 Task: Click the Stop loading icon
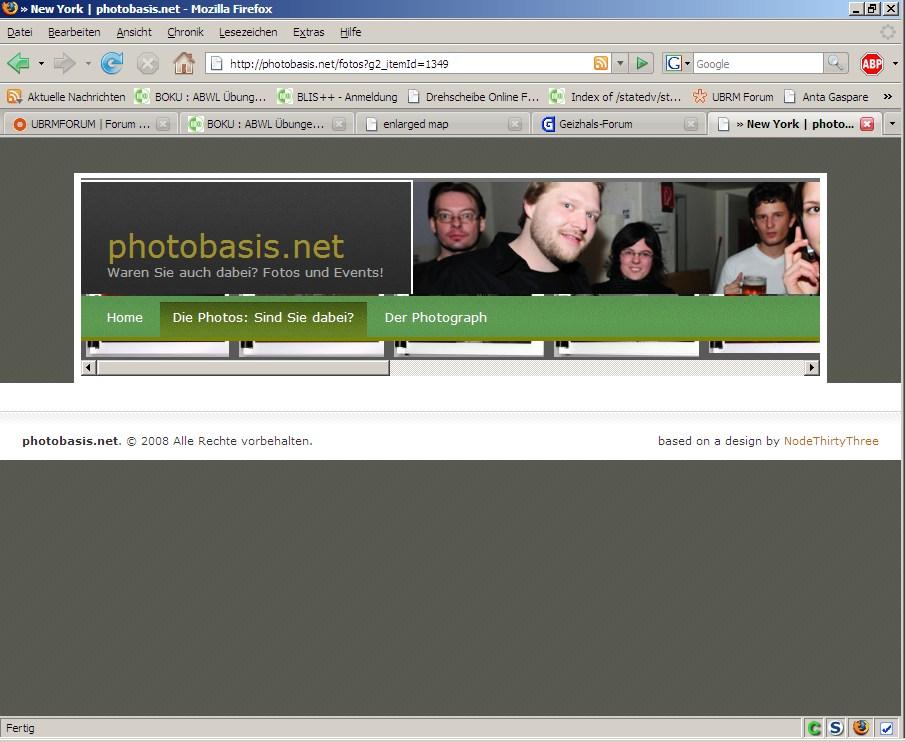pyautogui.click(x=148, y=63)
